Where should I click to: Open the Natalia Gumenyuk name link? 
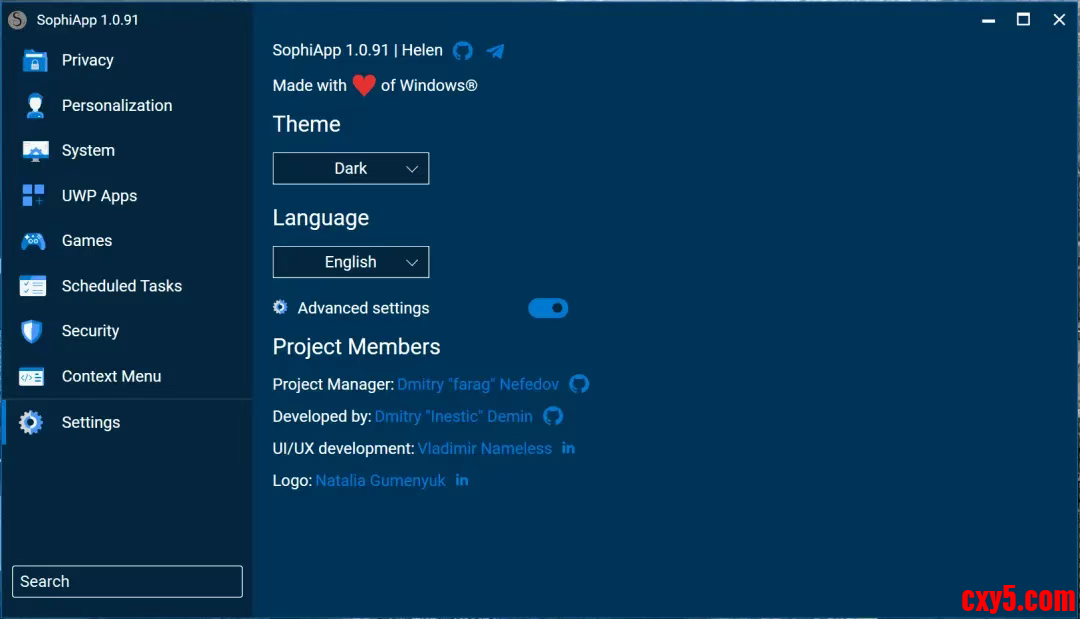[x=380, y=481]
